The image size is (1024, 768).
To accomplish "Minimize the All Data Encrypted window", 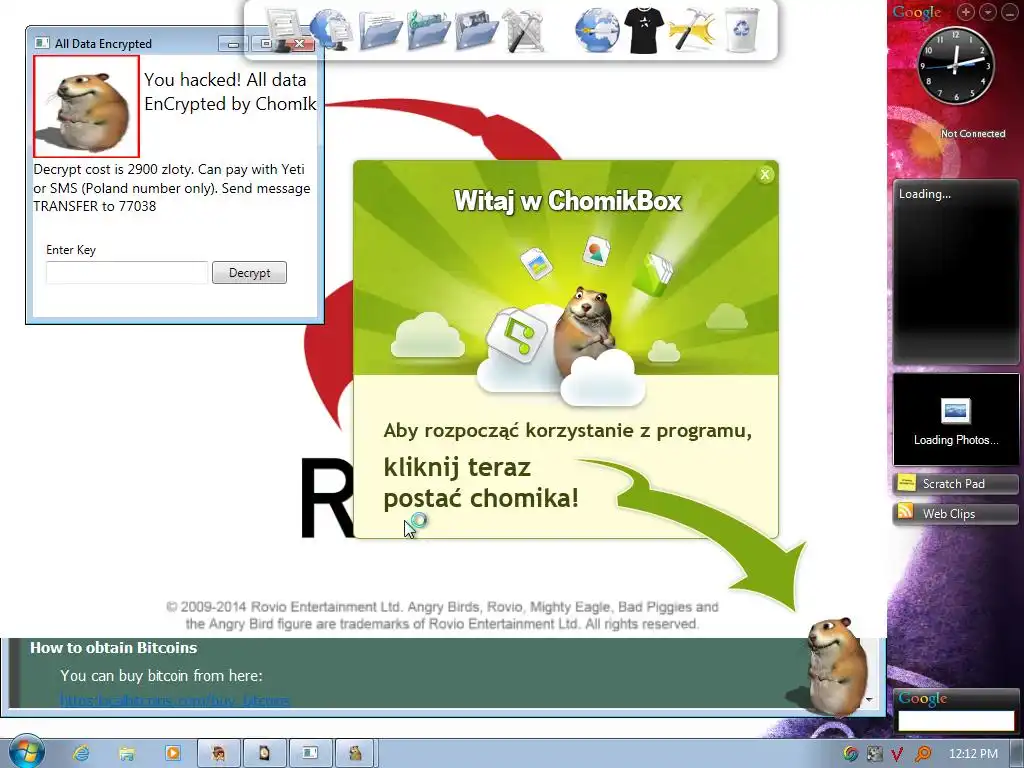I will click(x=233, y=44).
